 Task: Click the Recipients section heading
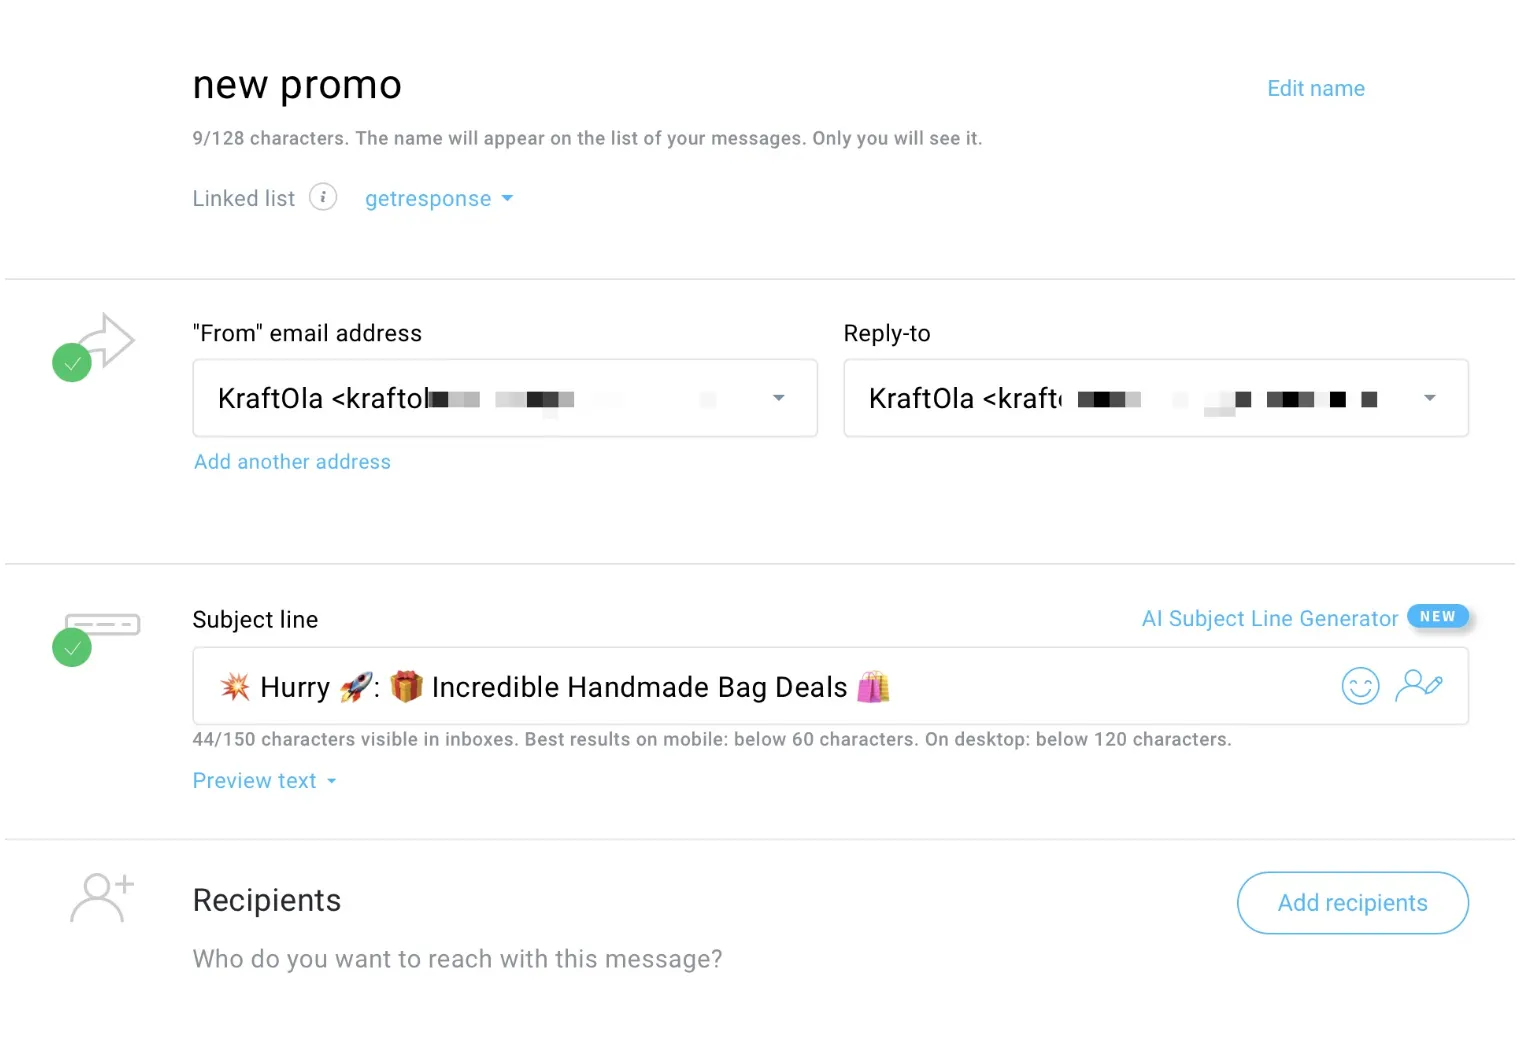(x=267, y=900)
